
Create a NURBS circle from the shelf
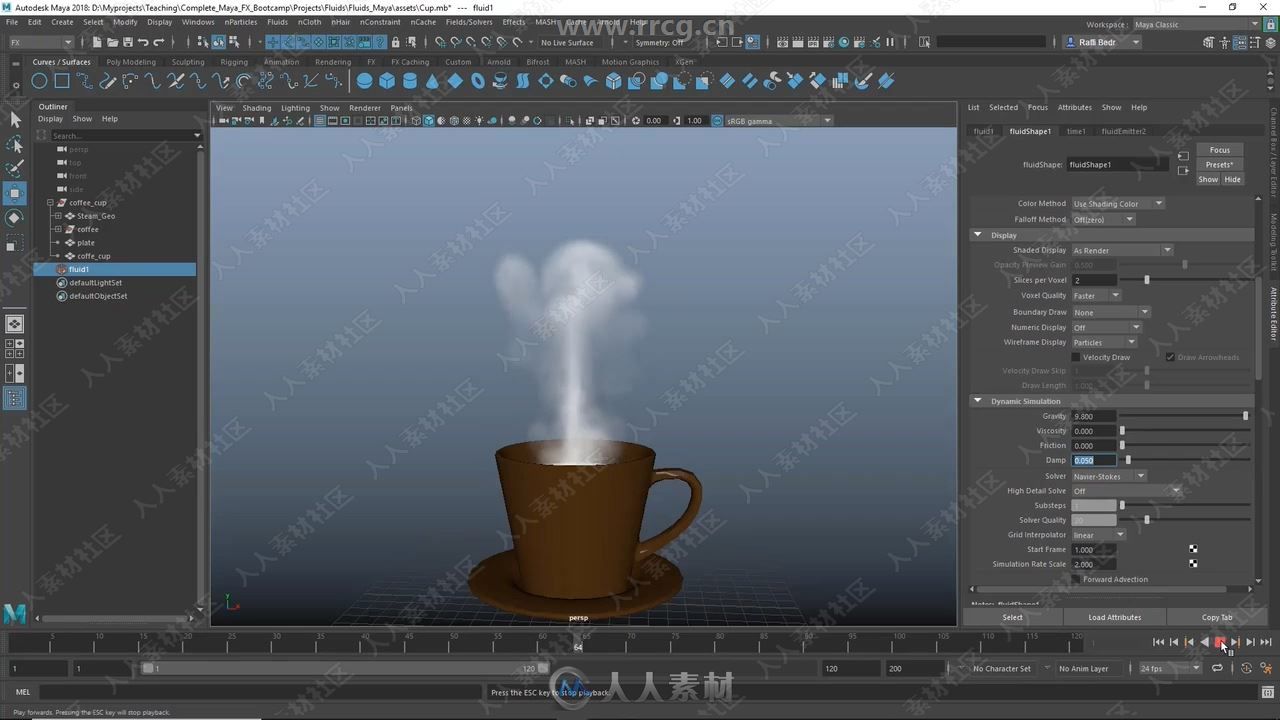[x=39, y=81]
